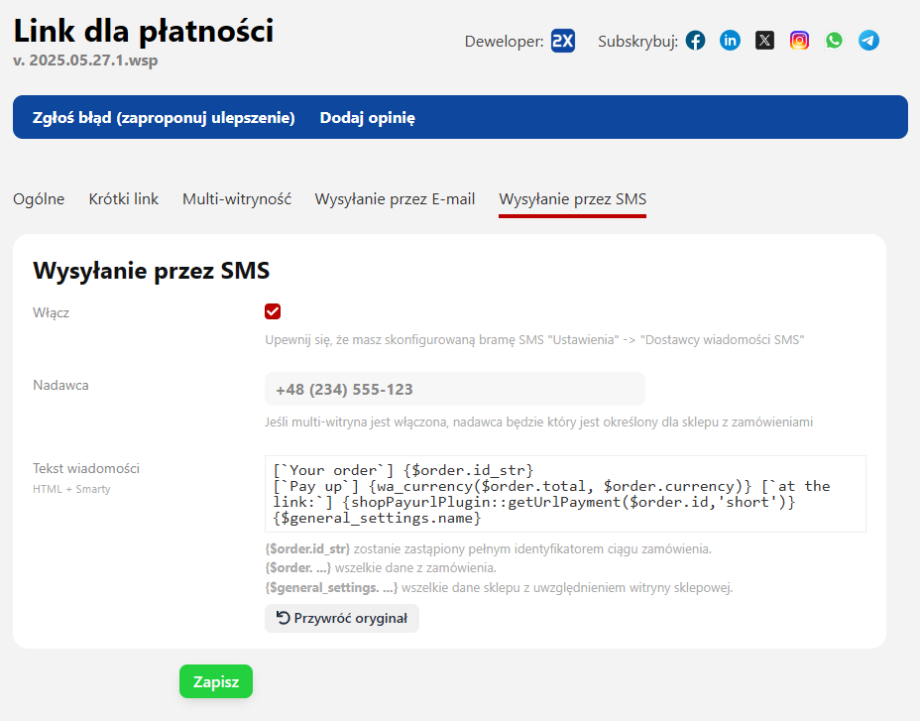Disable the Włącz SMS checkbox
Viewport: 920px width, 721px height.
(x=273, y=312)
